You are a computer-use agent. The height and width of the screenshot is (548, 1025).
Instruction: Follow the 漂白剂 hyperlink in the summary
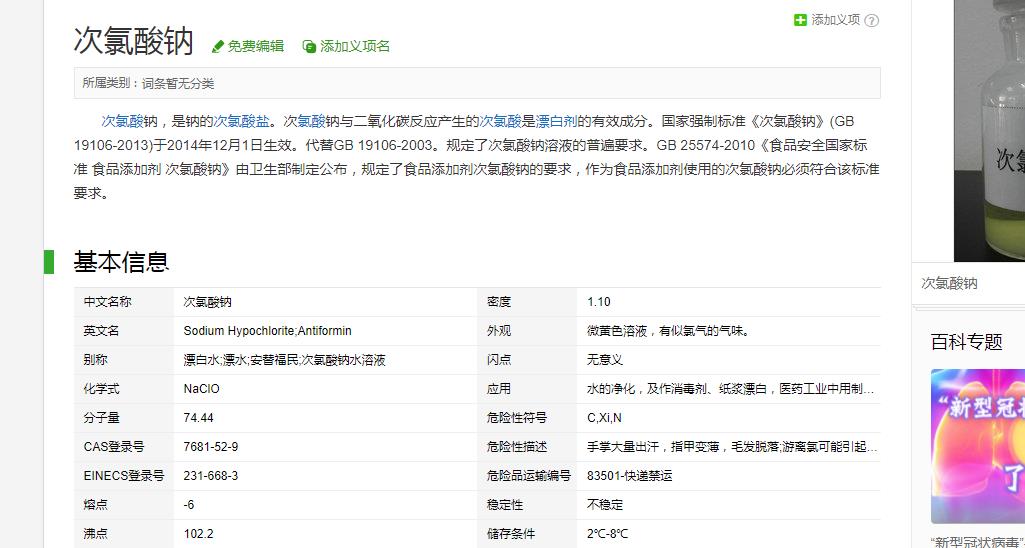(x=556, y=121)
